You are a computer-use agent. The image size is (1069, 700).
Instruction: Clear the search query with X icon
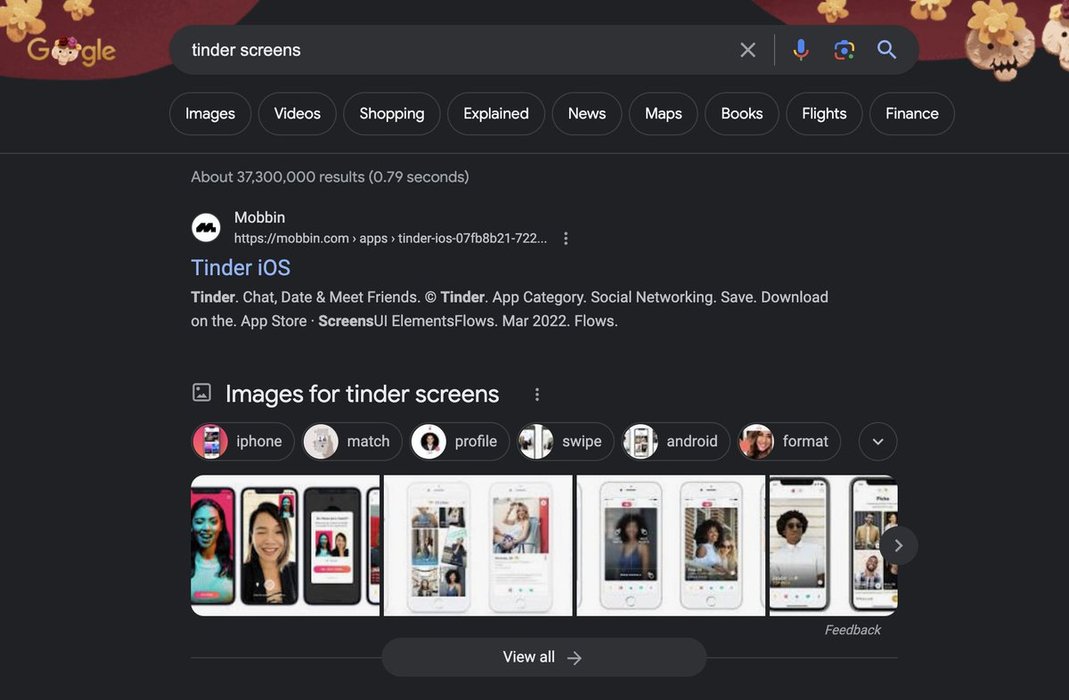tap(748, 50)
